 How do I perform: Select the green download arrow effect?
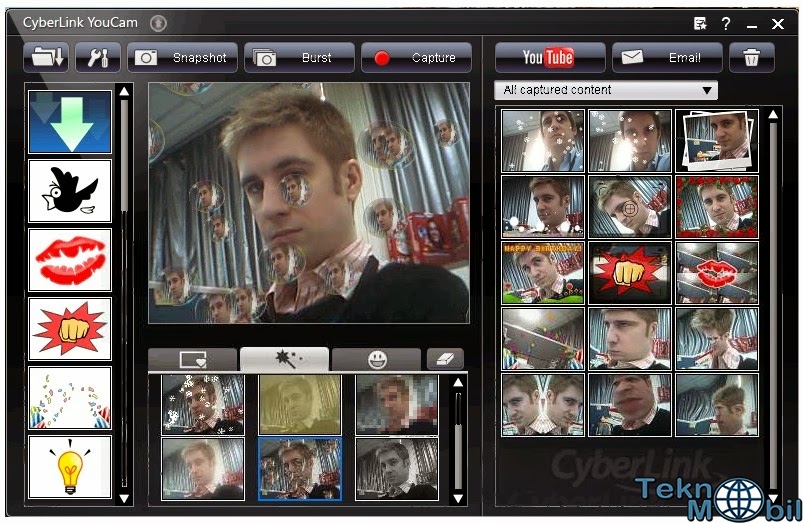70,122
